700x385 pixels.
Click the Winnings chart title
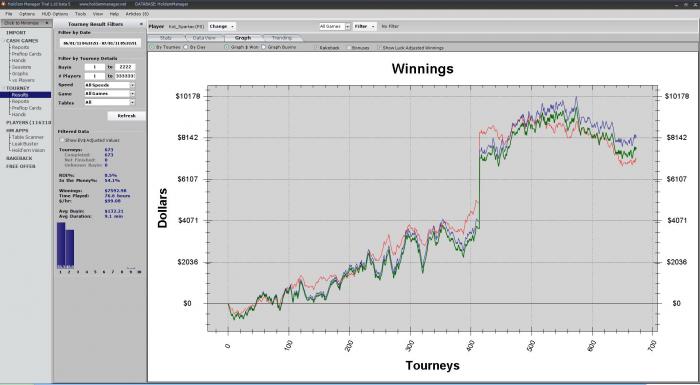click(x=422, y=69)
